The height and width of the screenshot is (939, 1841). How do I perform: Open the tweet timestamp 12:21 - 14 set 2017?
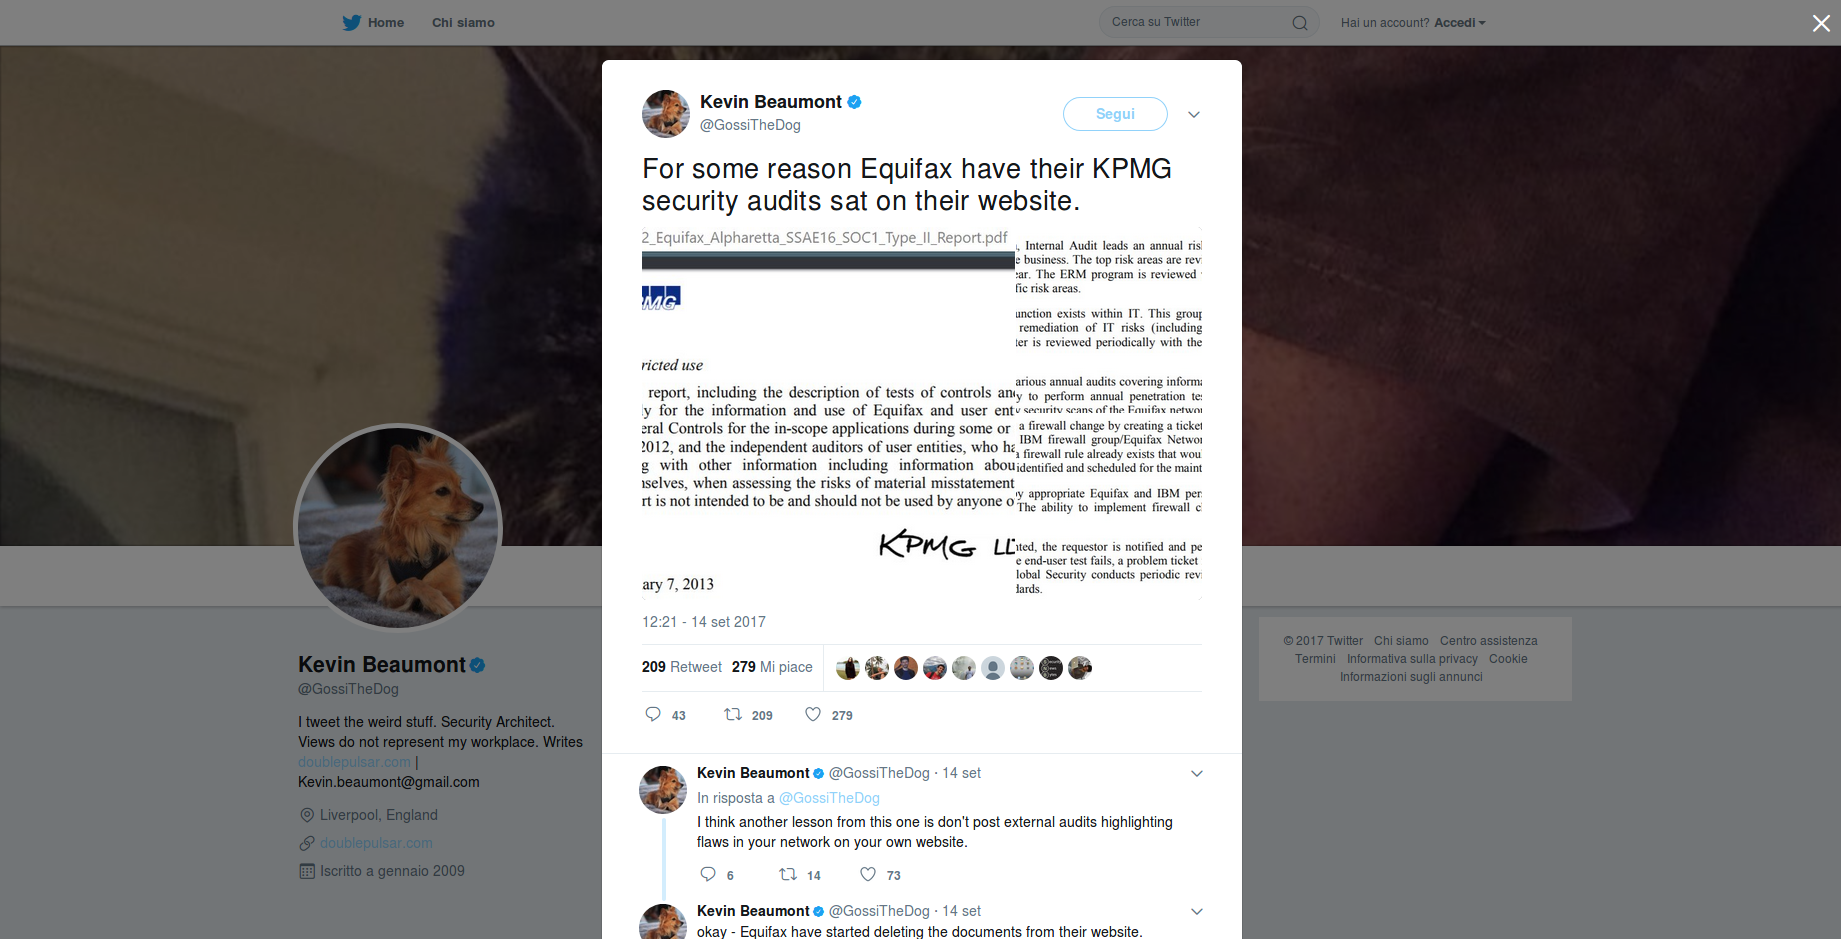pos(704,622)
